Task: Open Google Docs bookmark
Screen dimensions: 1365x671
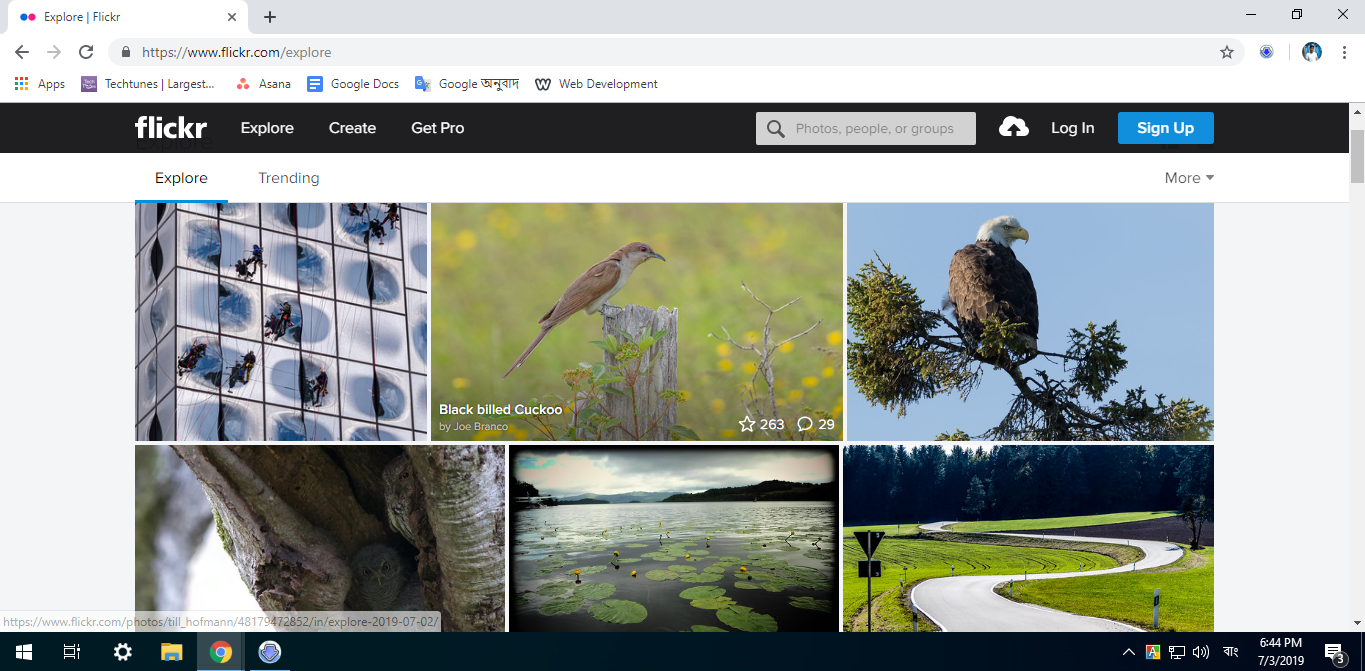Action: pyautogui.click(x=353, y=84)
